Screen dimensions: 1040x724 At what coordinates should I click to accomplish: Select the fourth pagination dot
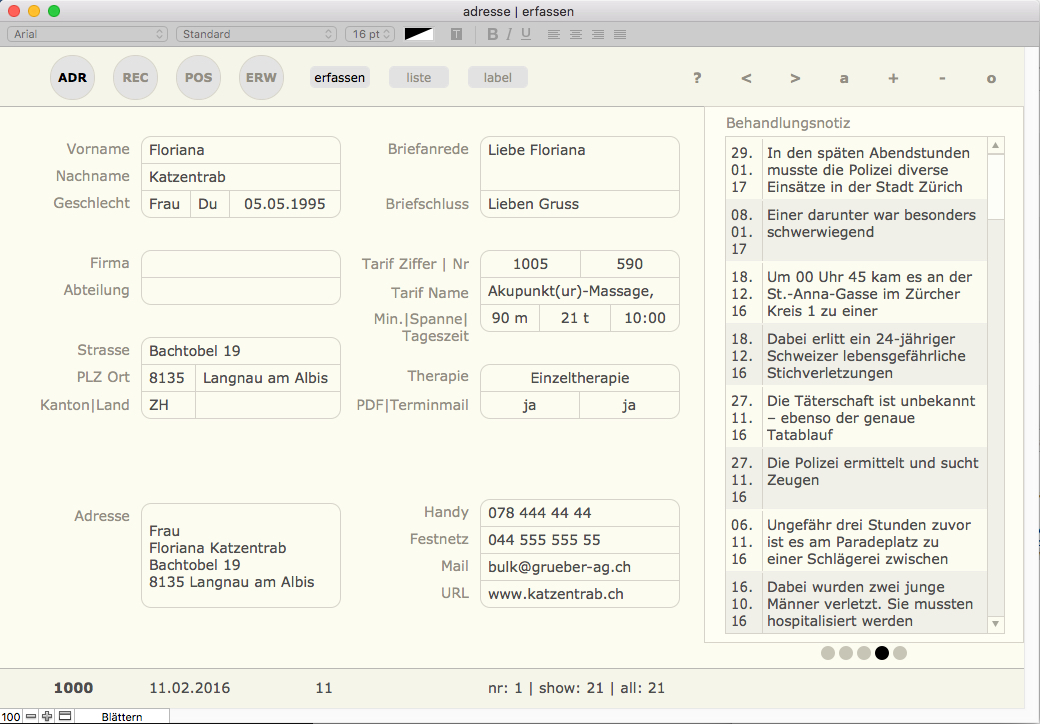(x=882, y=653)
